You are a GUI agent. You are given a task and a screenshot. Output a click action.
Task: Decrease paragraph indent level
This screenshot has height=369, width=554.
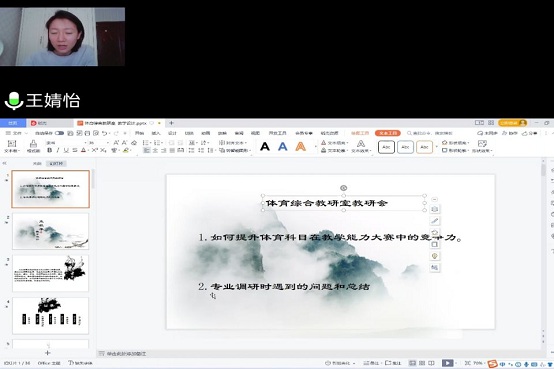[171, 143]
